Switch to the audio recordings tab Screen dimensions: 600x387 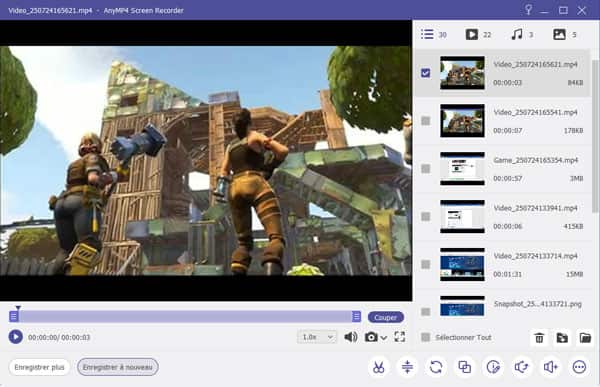coord(522,34)
